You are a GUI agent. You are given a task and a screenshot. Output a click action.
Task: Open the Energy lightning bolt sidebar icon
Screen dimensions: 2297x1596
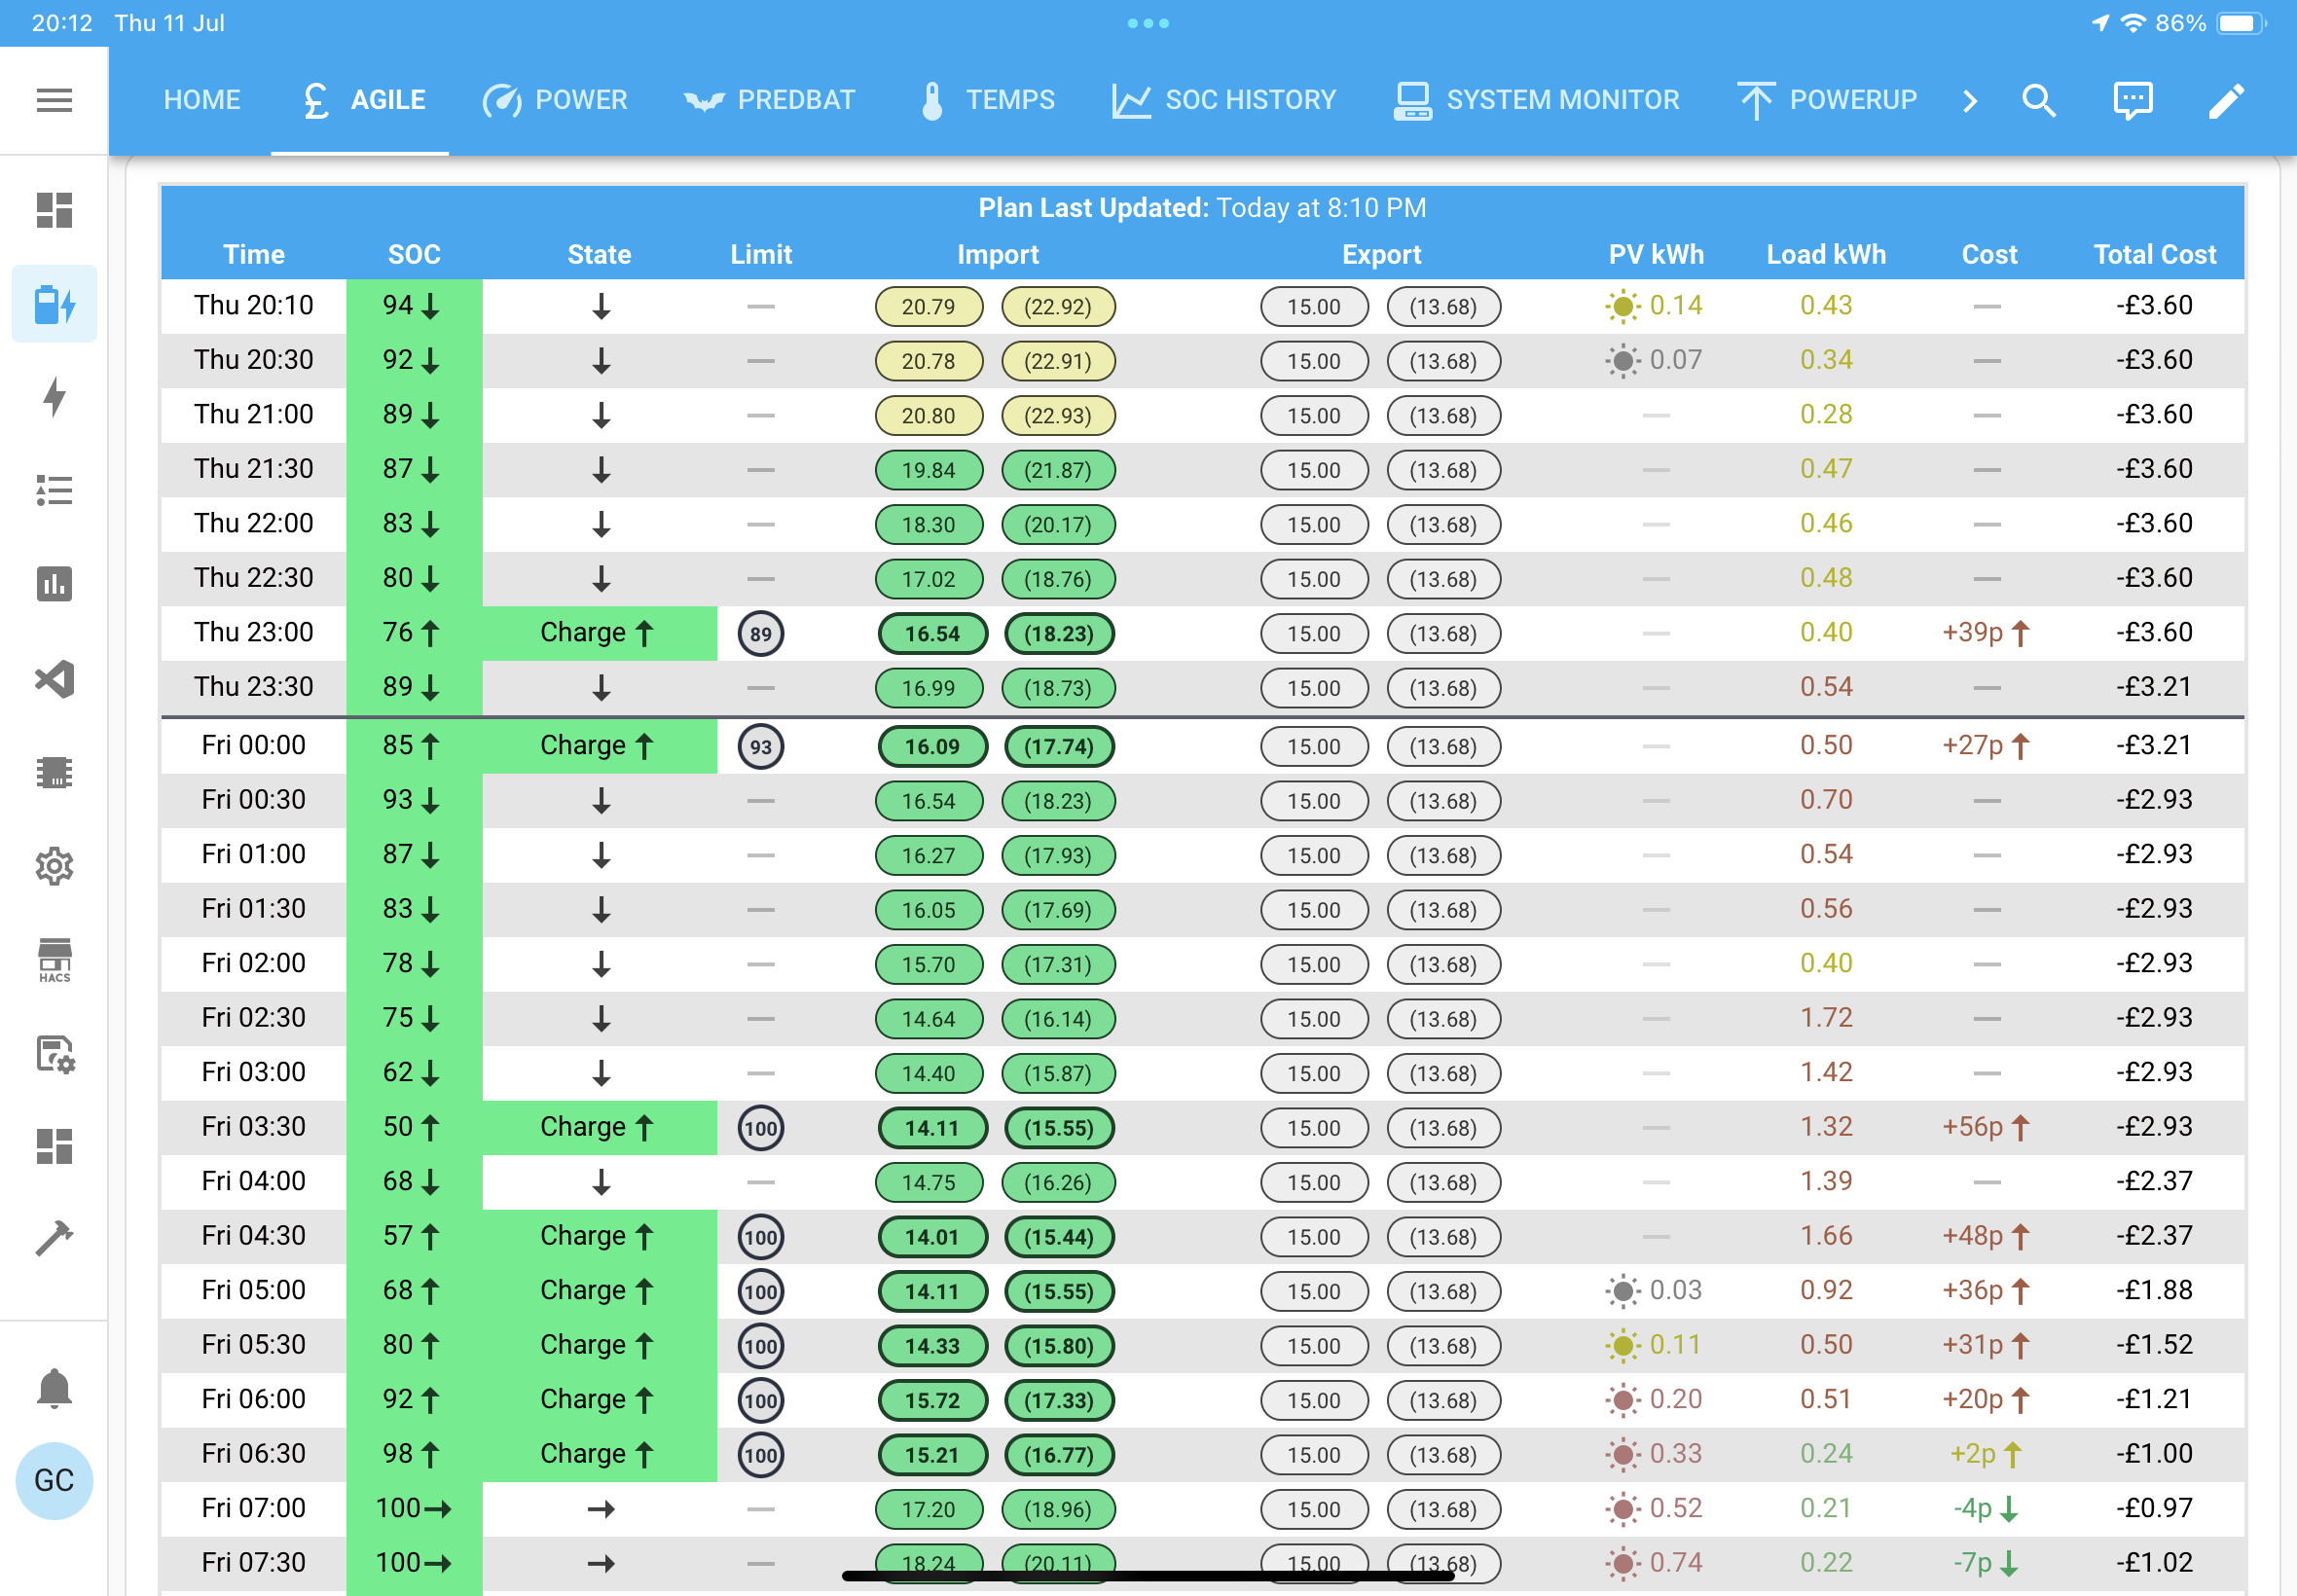coord(54,396)
